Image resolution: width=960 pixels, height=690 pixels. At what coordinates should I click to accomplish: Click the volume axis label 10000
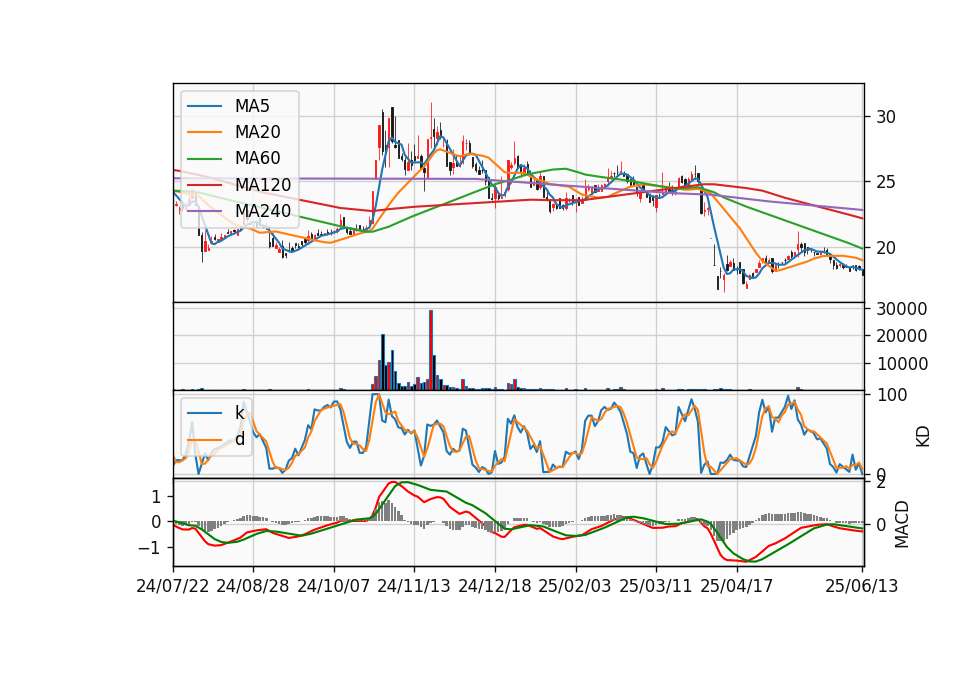902,364
